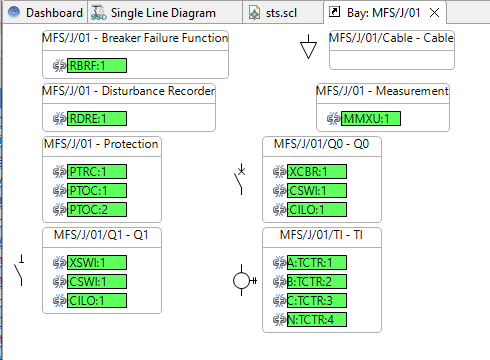Click the cable triangle symbol near Cable box
490x360 pixels.
point(308,47)
